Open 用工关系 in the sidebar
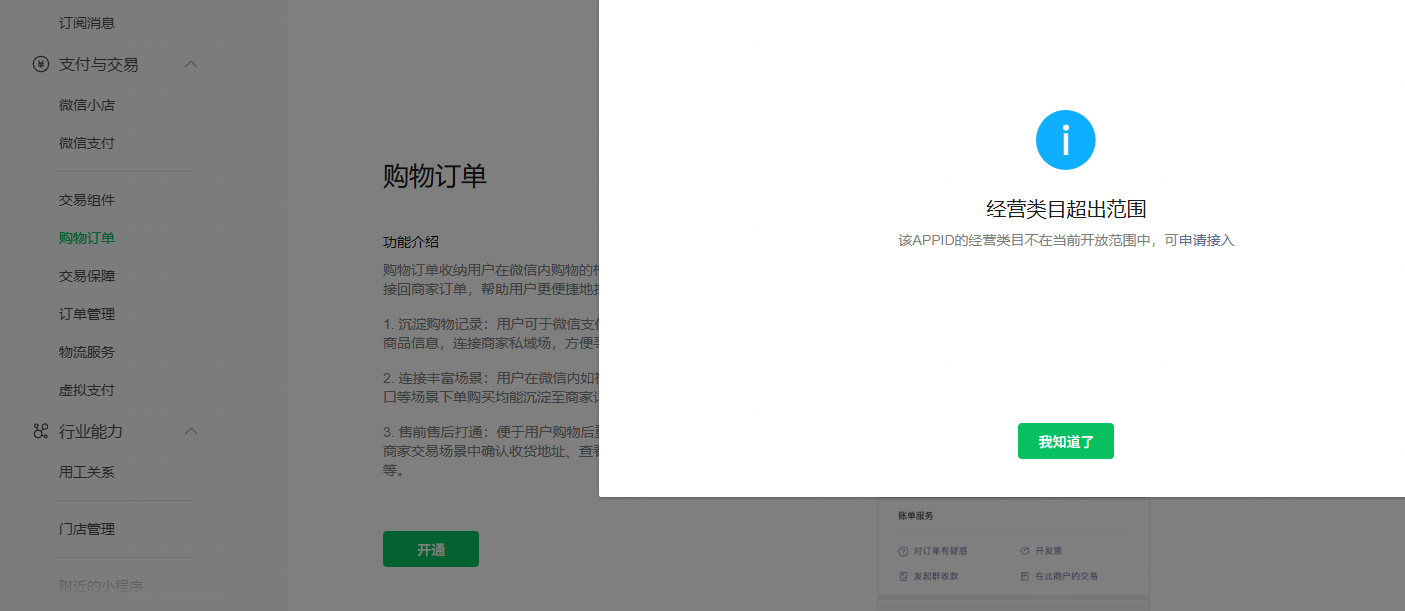 click(x=87, y=472)
